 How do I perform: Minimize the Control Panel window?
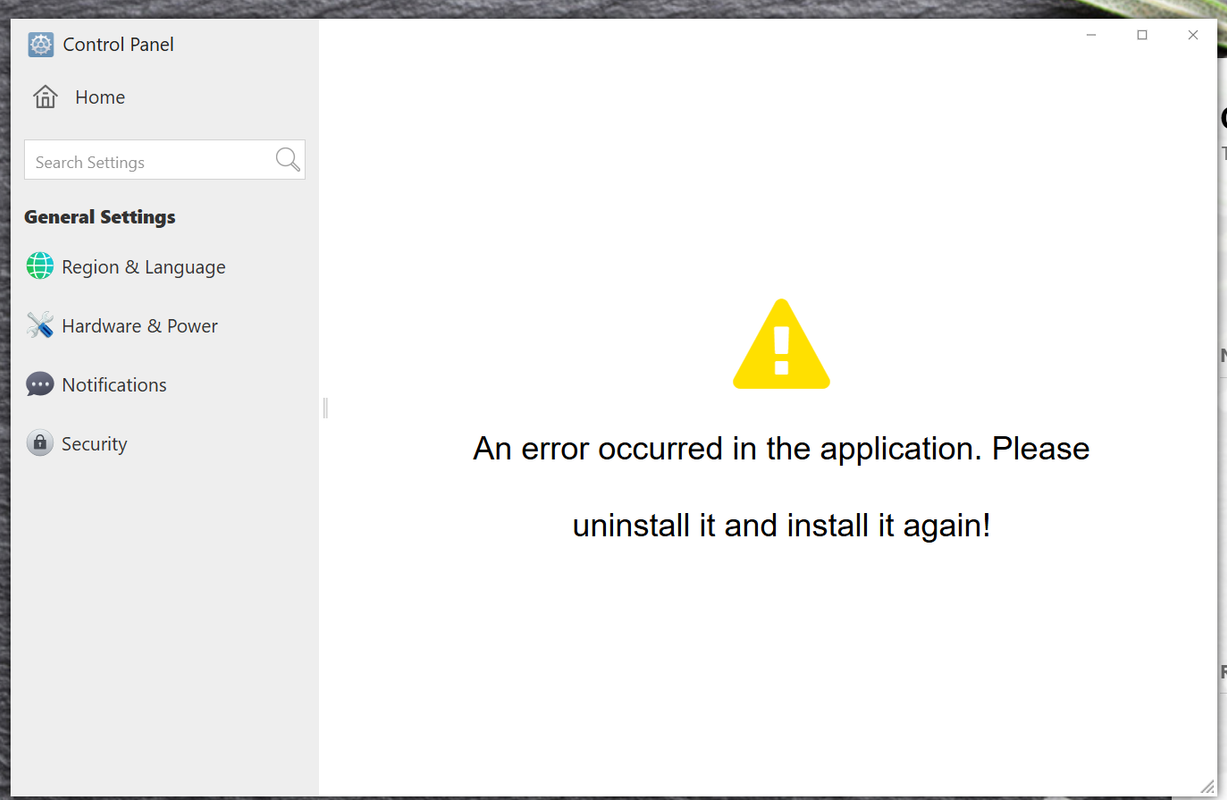click(x=1091, y=35)
